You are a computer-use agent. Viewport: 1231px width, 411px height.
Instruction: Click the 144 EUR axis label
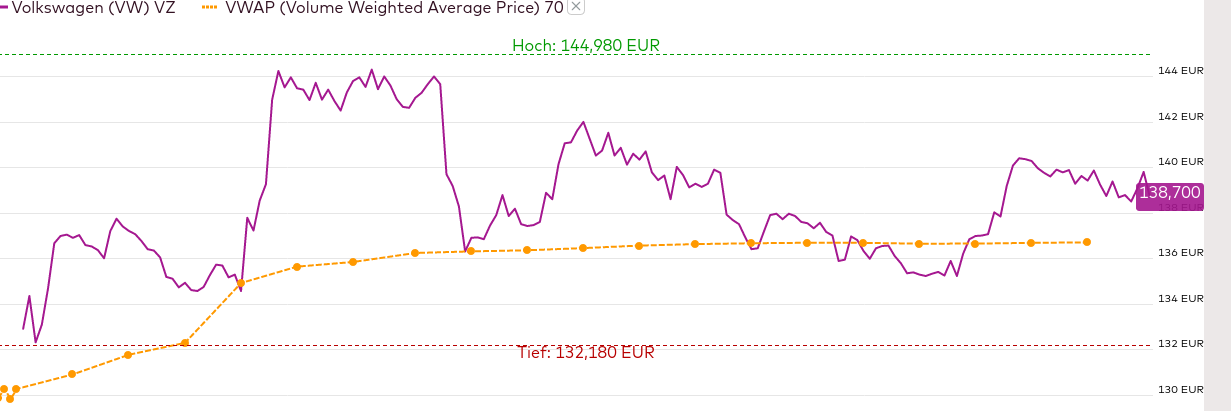1180,71
